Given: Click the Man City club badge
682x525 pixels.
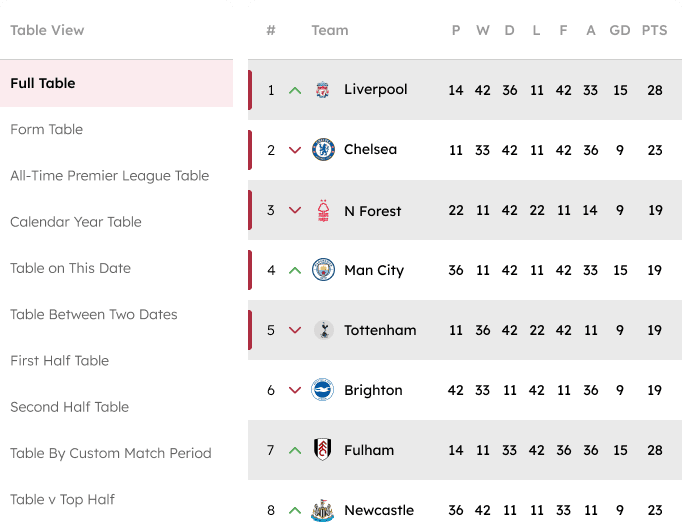Looking at the screenshot, I should [x=323, y=270].
